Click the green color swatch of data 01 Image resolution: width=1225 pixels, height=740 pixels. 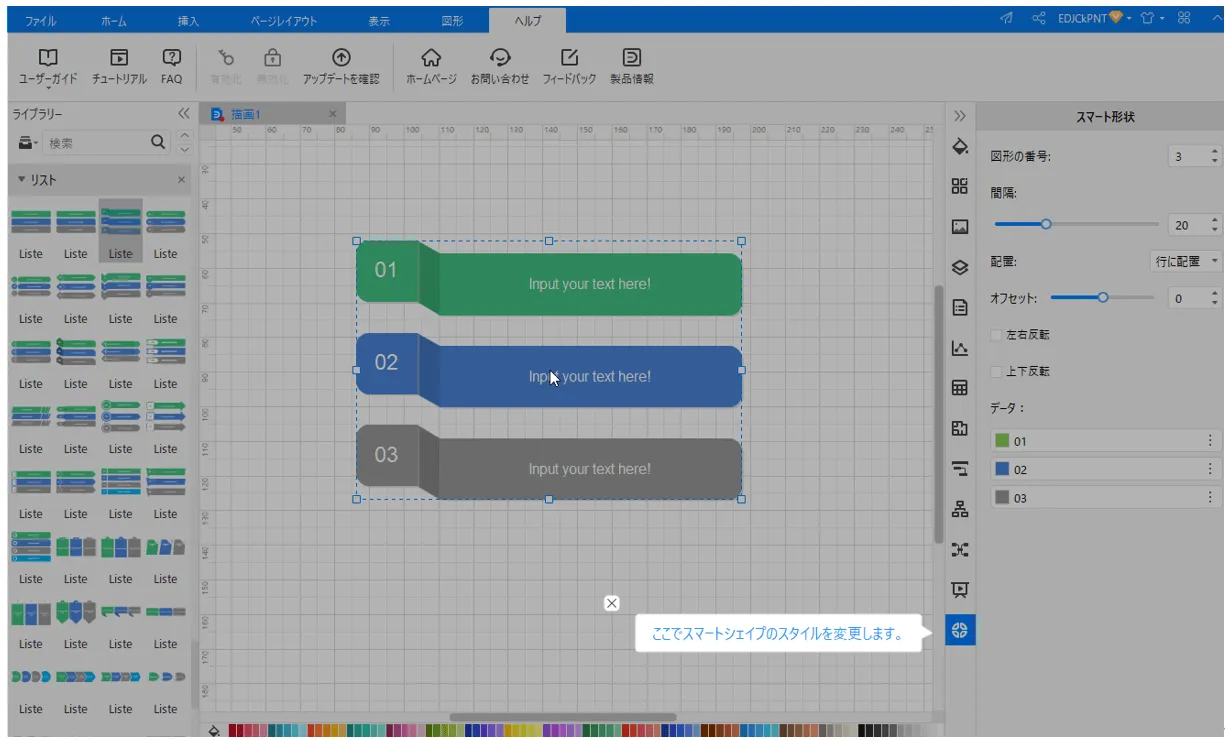[x=1003, y=441]
